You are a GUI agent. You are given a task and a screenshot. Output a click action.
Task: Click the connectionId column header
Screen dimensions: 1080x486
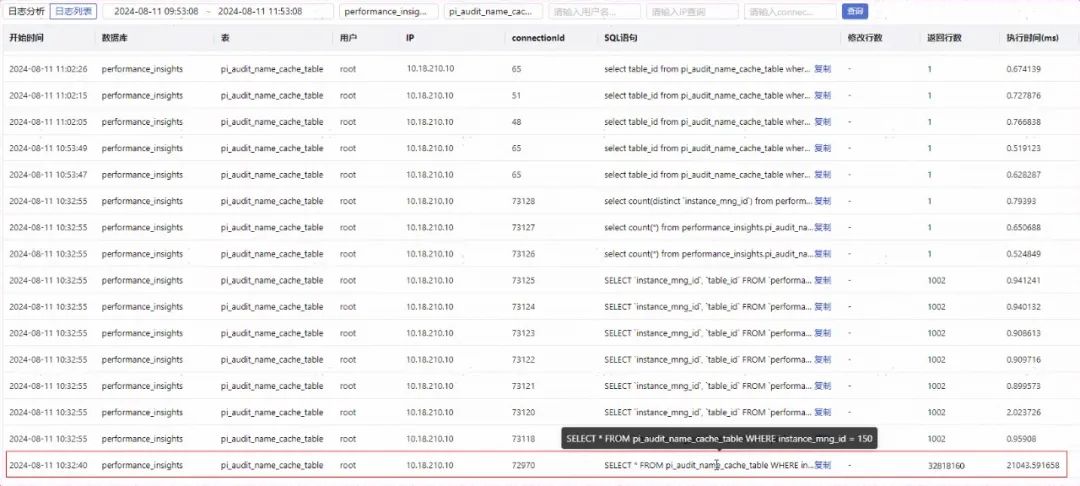(x=538, y=39)
